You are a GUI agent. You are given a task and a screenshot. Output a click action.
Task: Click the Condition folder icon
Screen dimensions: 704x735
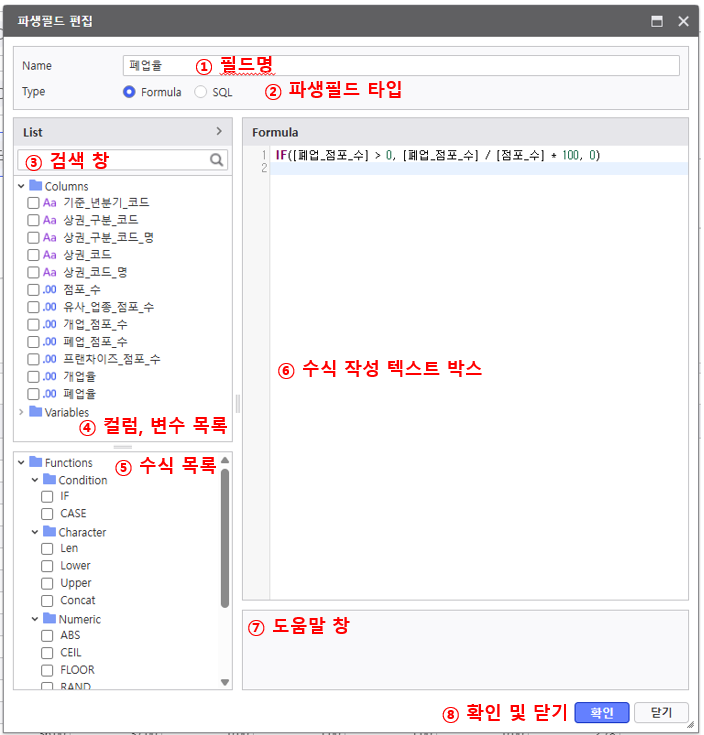click(49, 480)
